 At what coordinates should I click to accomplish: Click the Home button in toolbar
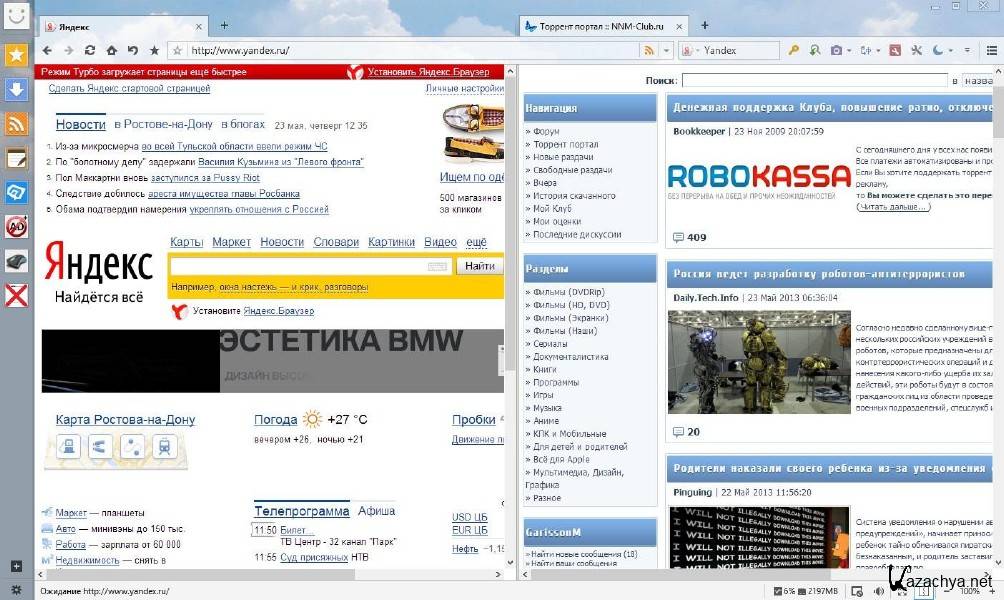click(111, 50)
